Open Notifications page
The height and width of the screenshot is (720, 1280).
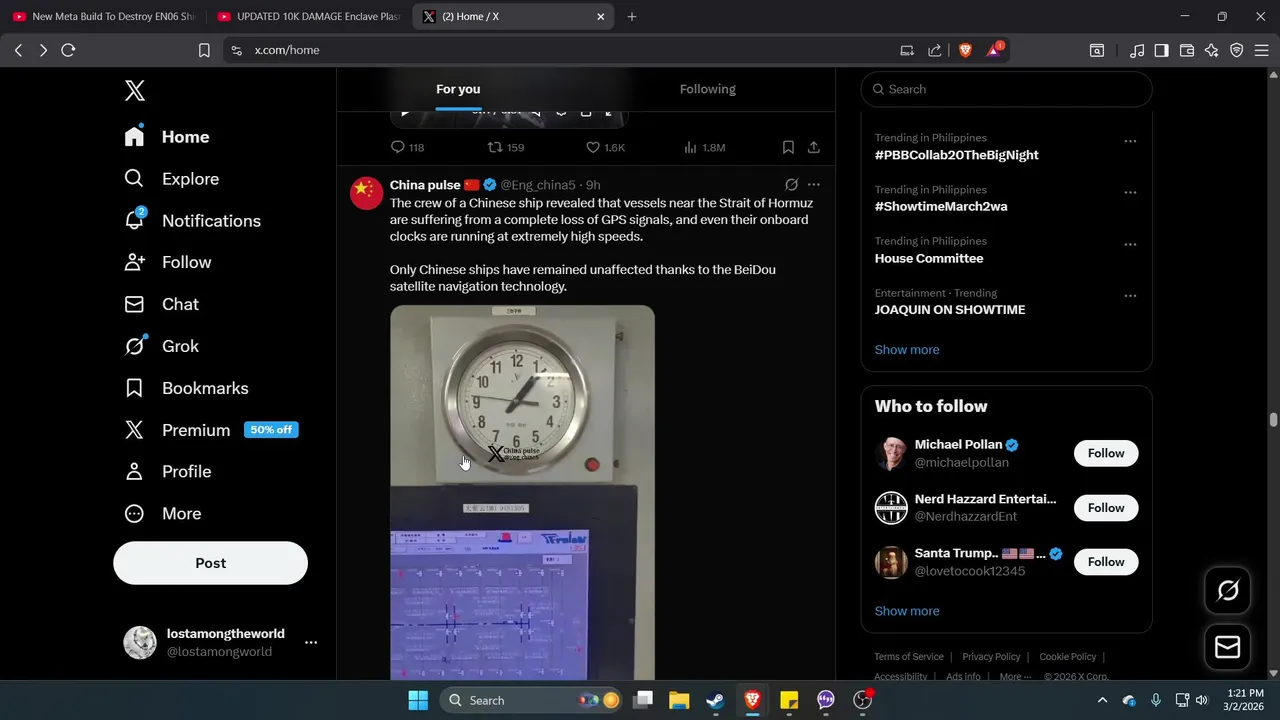(192, 221)
